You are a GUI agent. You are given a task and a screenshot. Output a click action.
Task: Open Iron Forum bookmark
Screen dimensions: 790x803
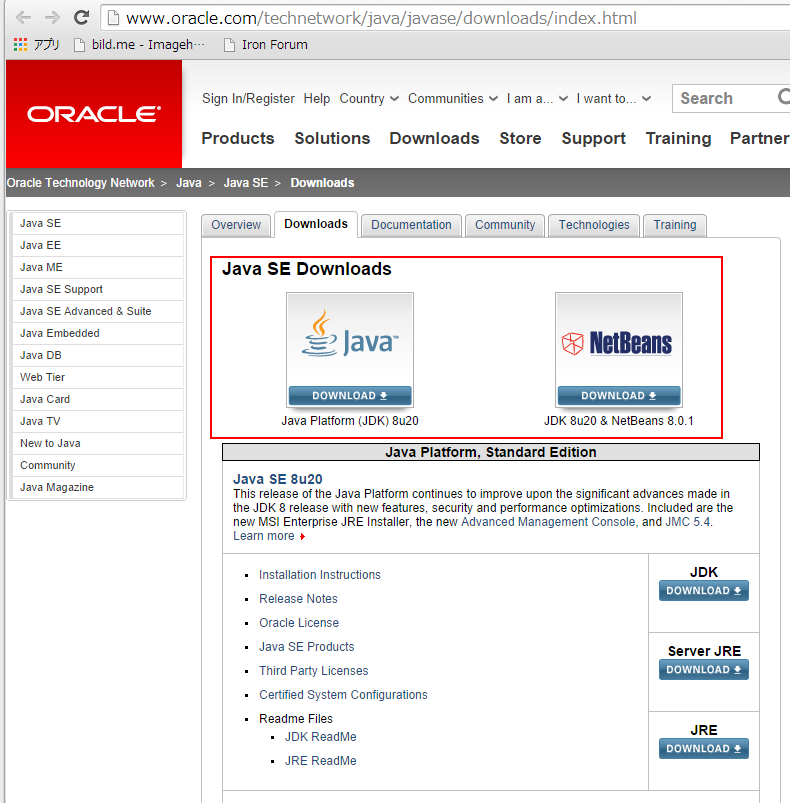click(266, 45)
